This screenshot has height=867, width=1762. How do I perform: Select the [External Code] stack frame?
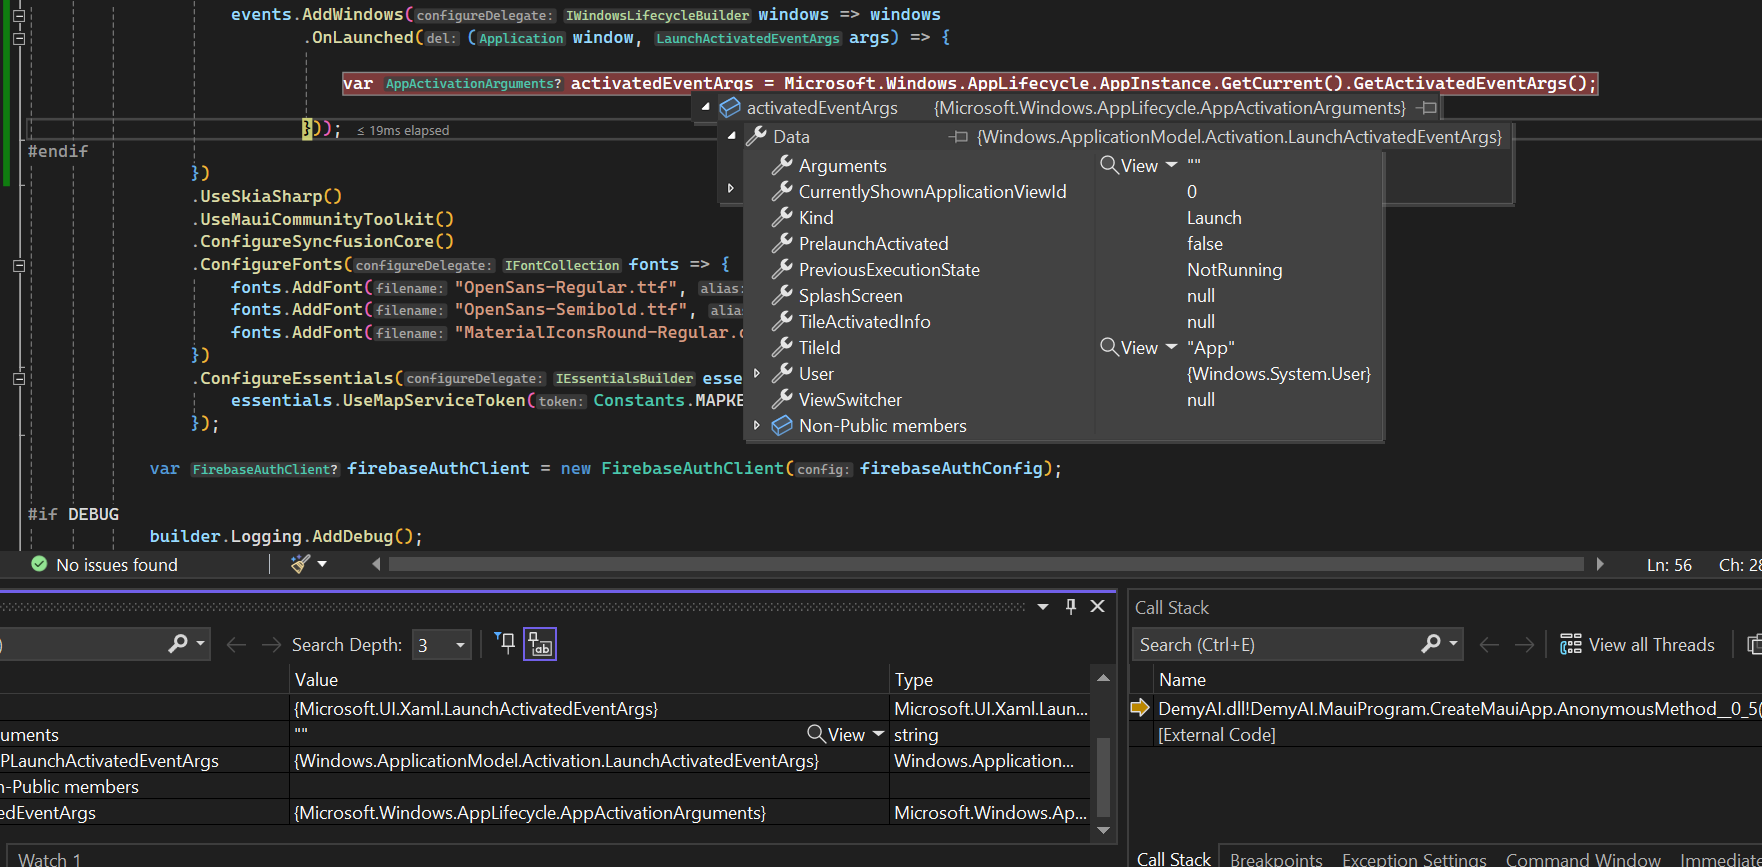(x=1216, y=735)
